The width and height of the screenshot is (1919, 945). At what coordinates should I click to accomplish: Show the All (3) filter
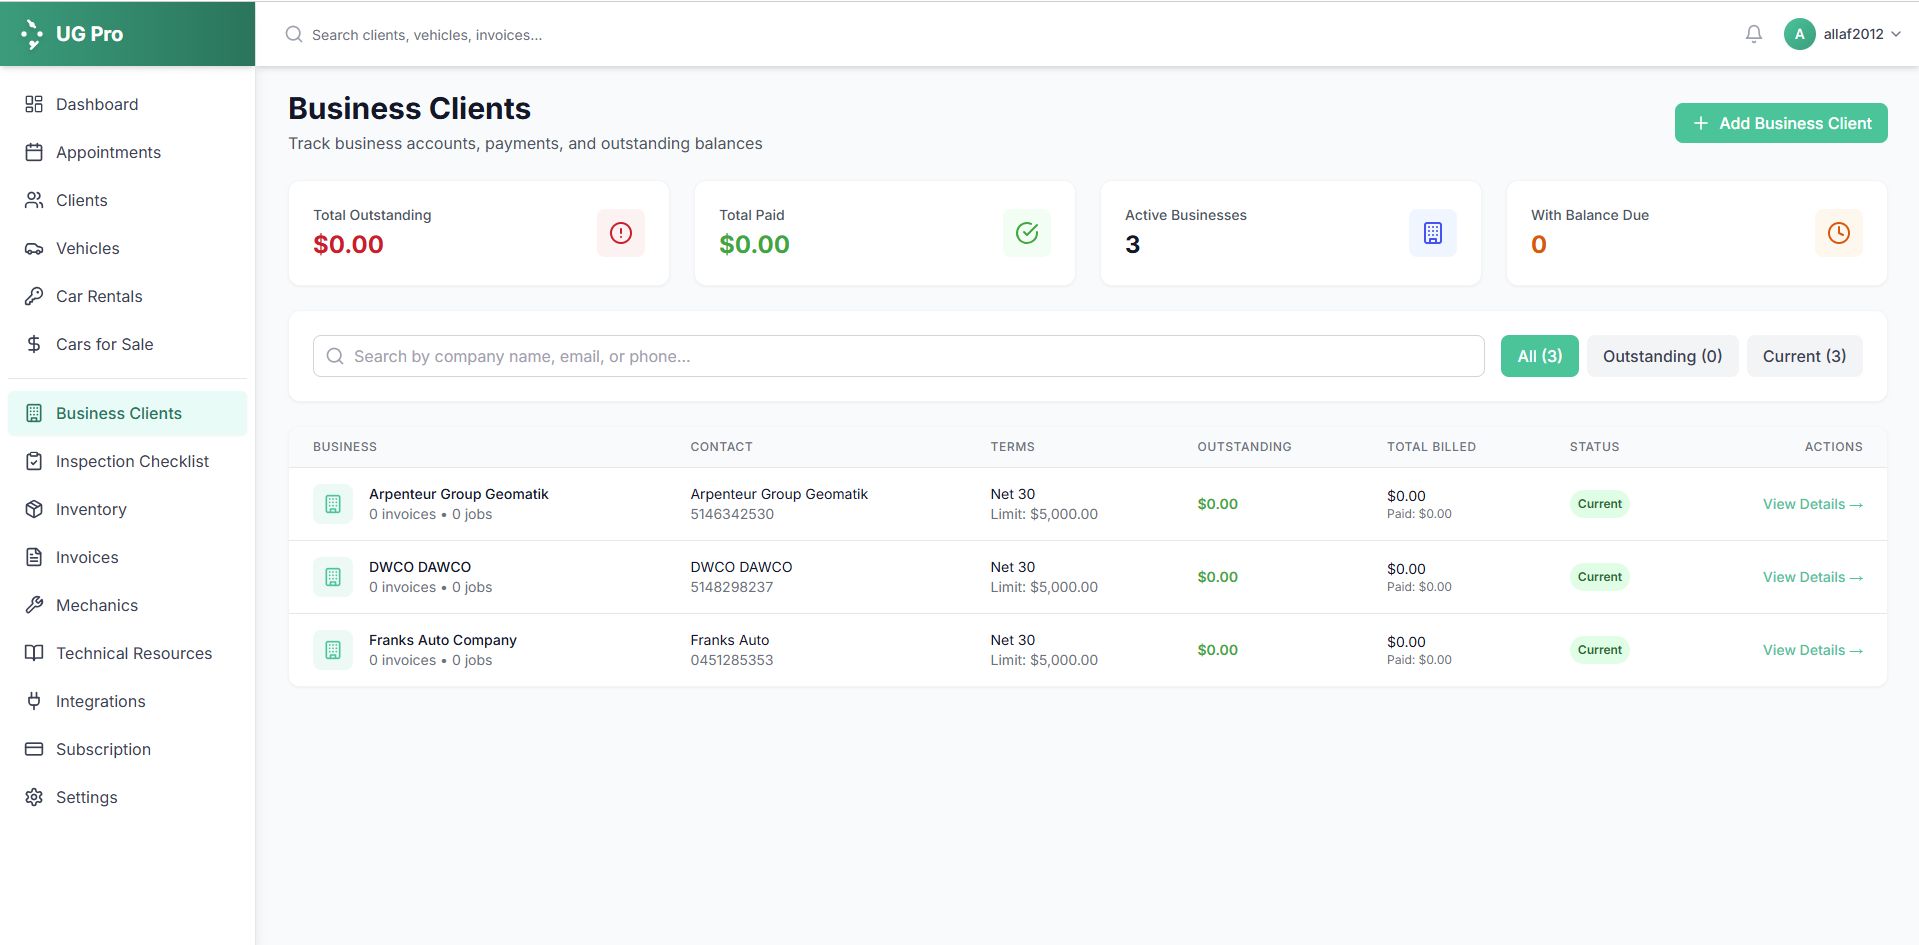pos(1539,356)
